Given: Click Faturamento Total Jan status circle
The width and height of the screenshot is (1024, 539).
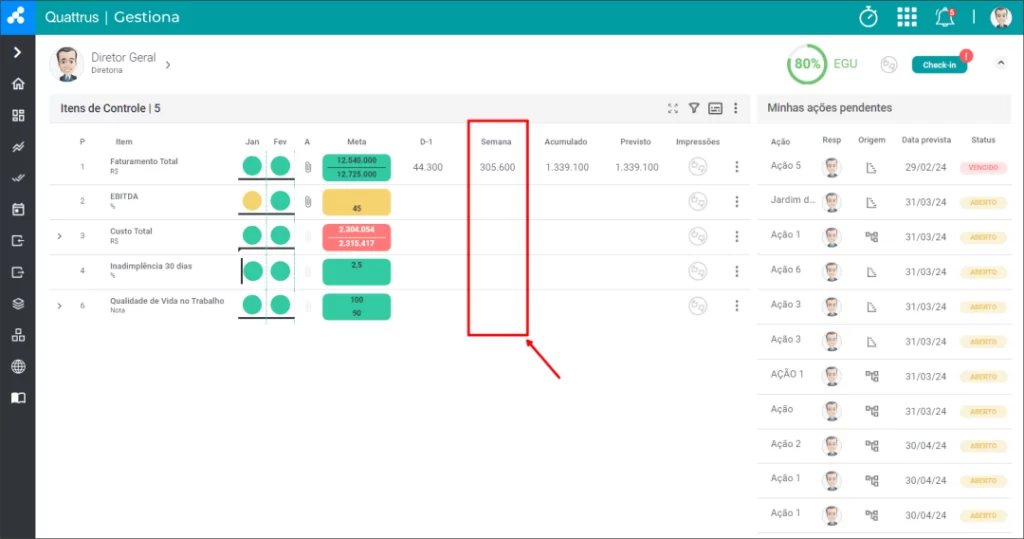Looking at the screenshot, I should click(252, 166).
